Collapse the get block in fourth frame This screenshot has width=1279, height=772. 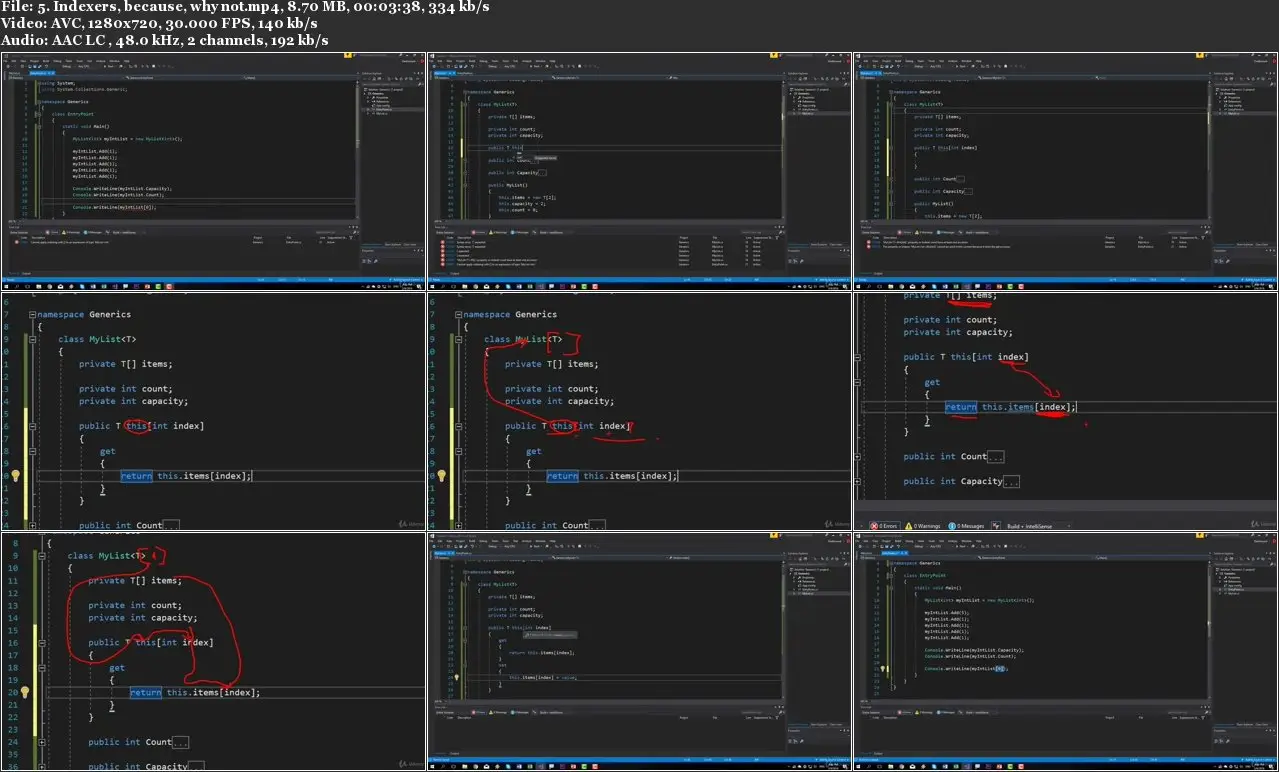point(34,451)
